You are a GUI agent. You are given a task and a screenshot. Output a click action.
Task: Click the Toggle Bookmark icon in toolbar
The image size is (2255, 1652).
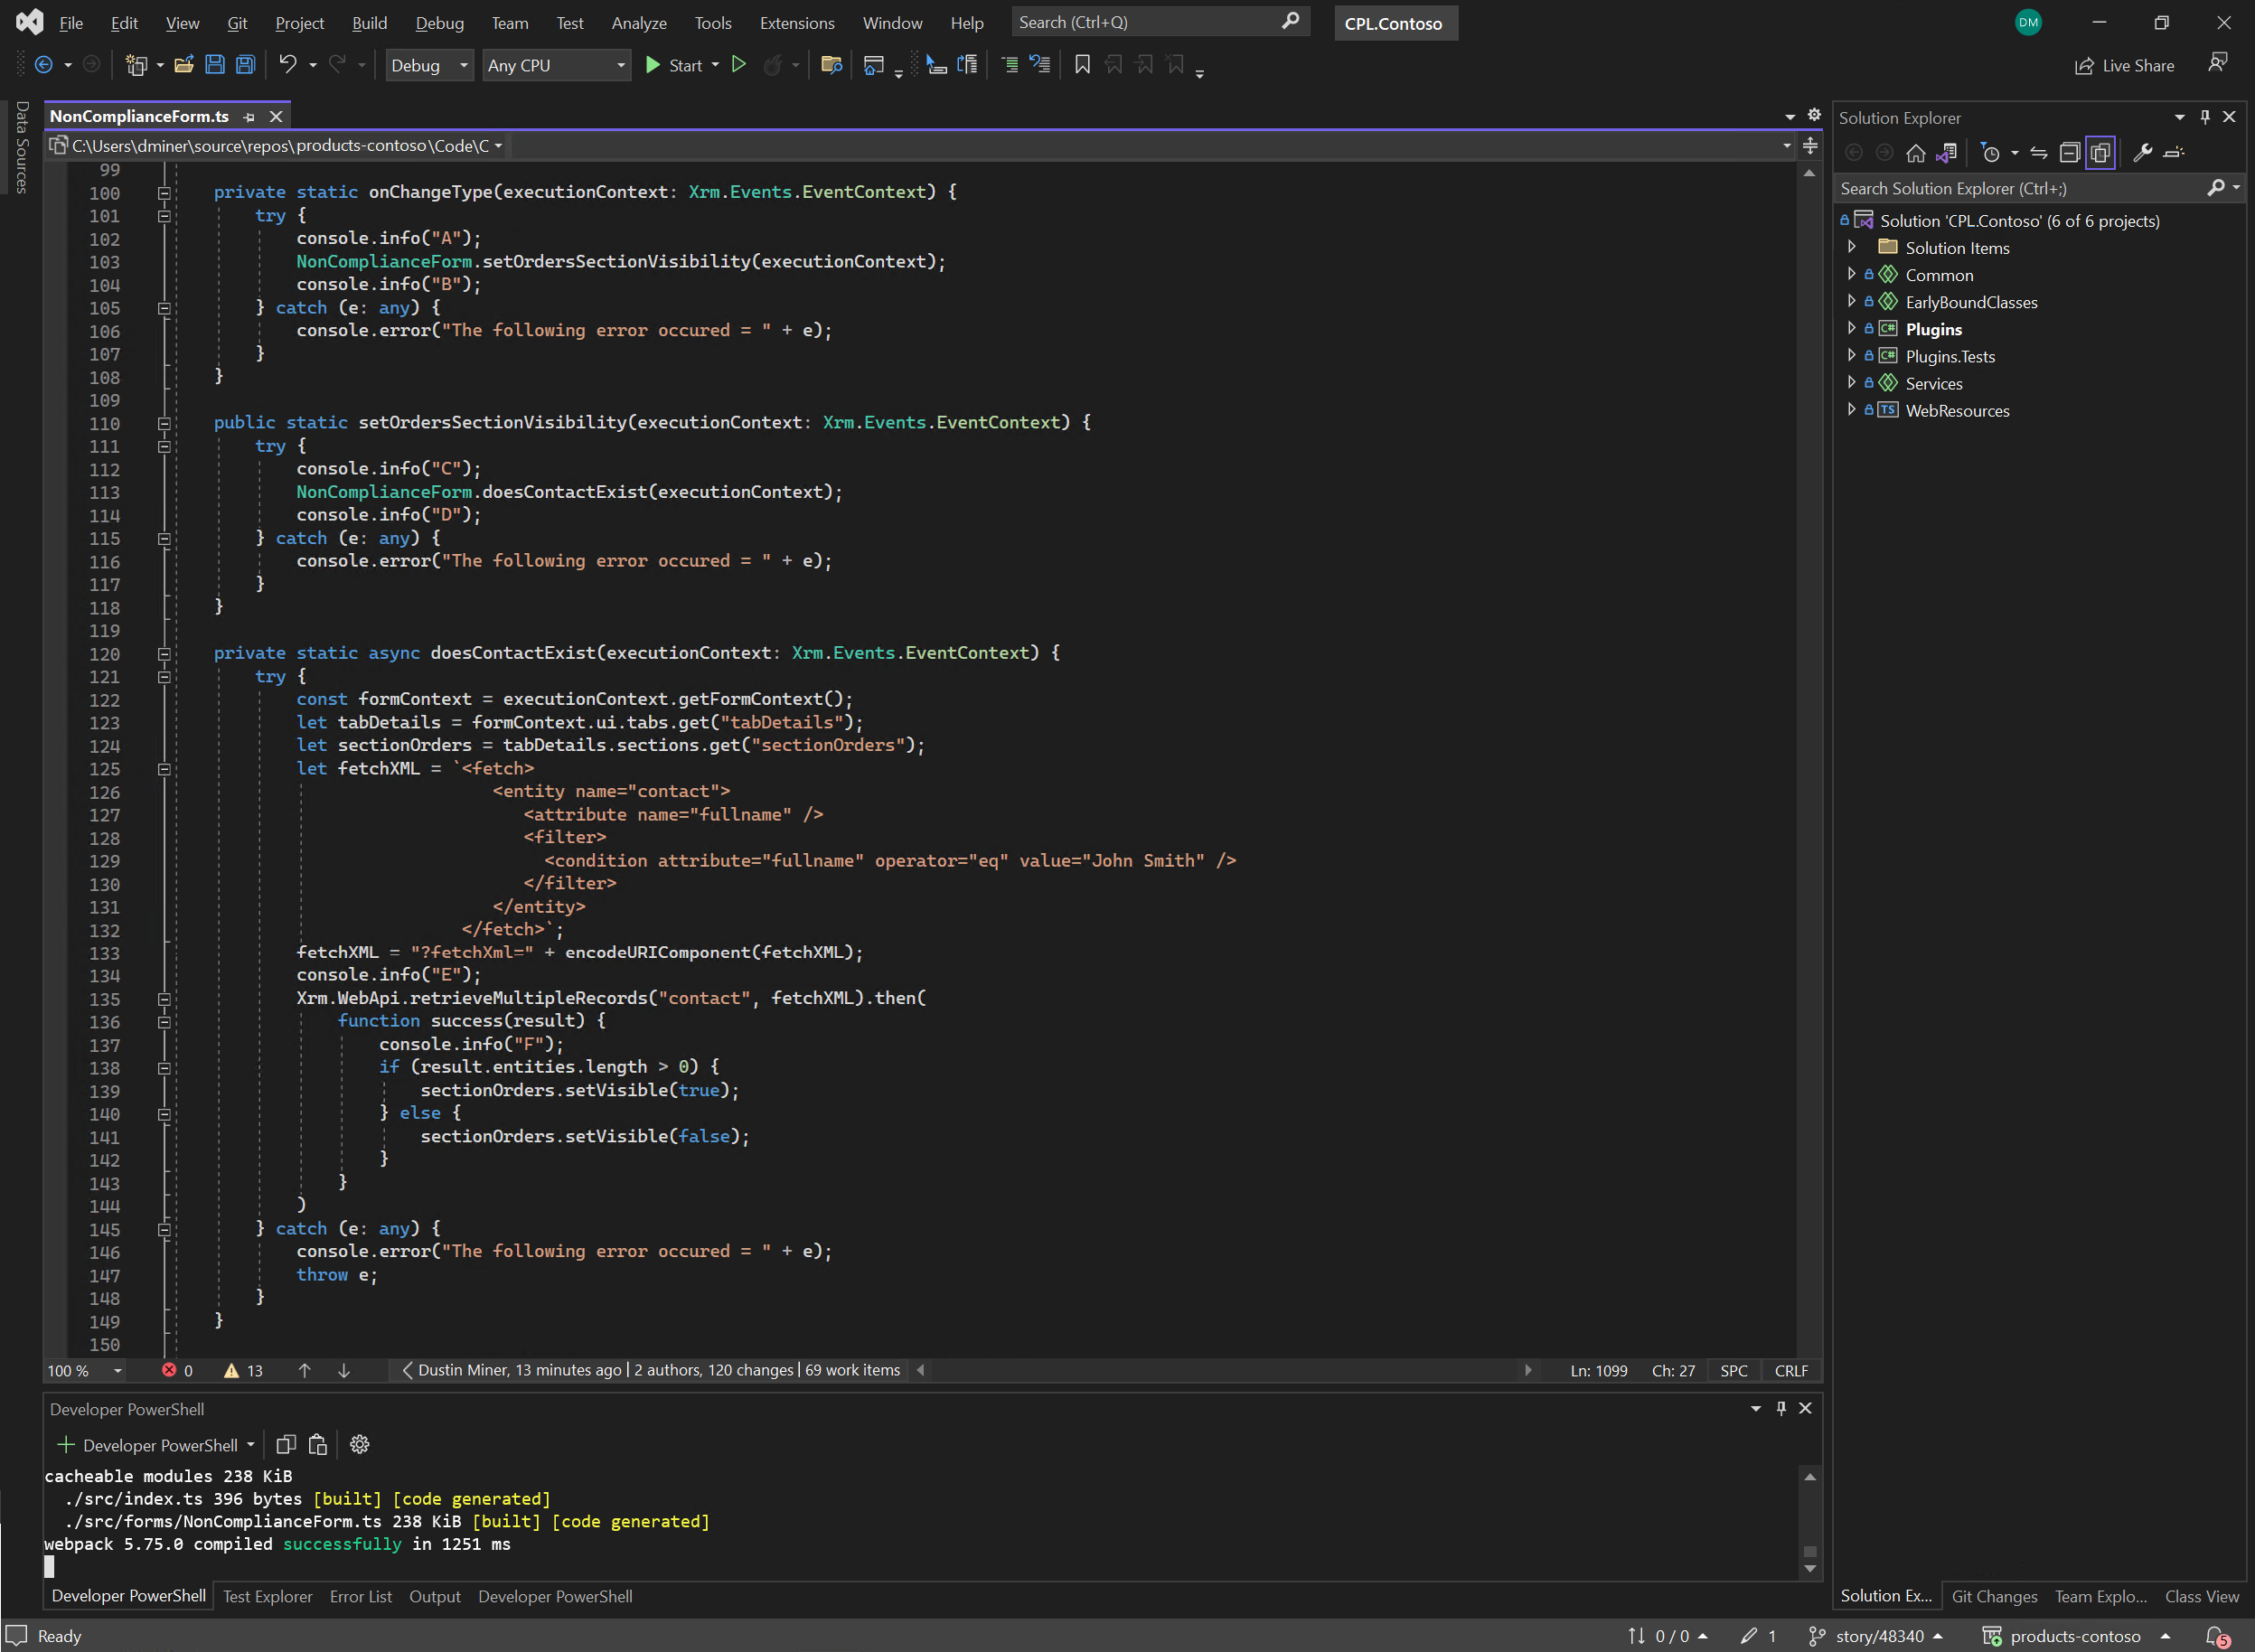(1082, 65)
